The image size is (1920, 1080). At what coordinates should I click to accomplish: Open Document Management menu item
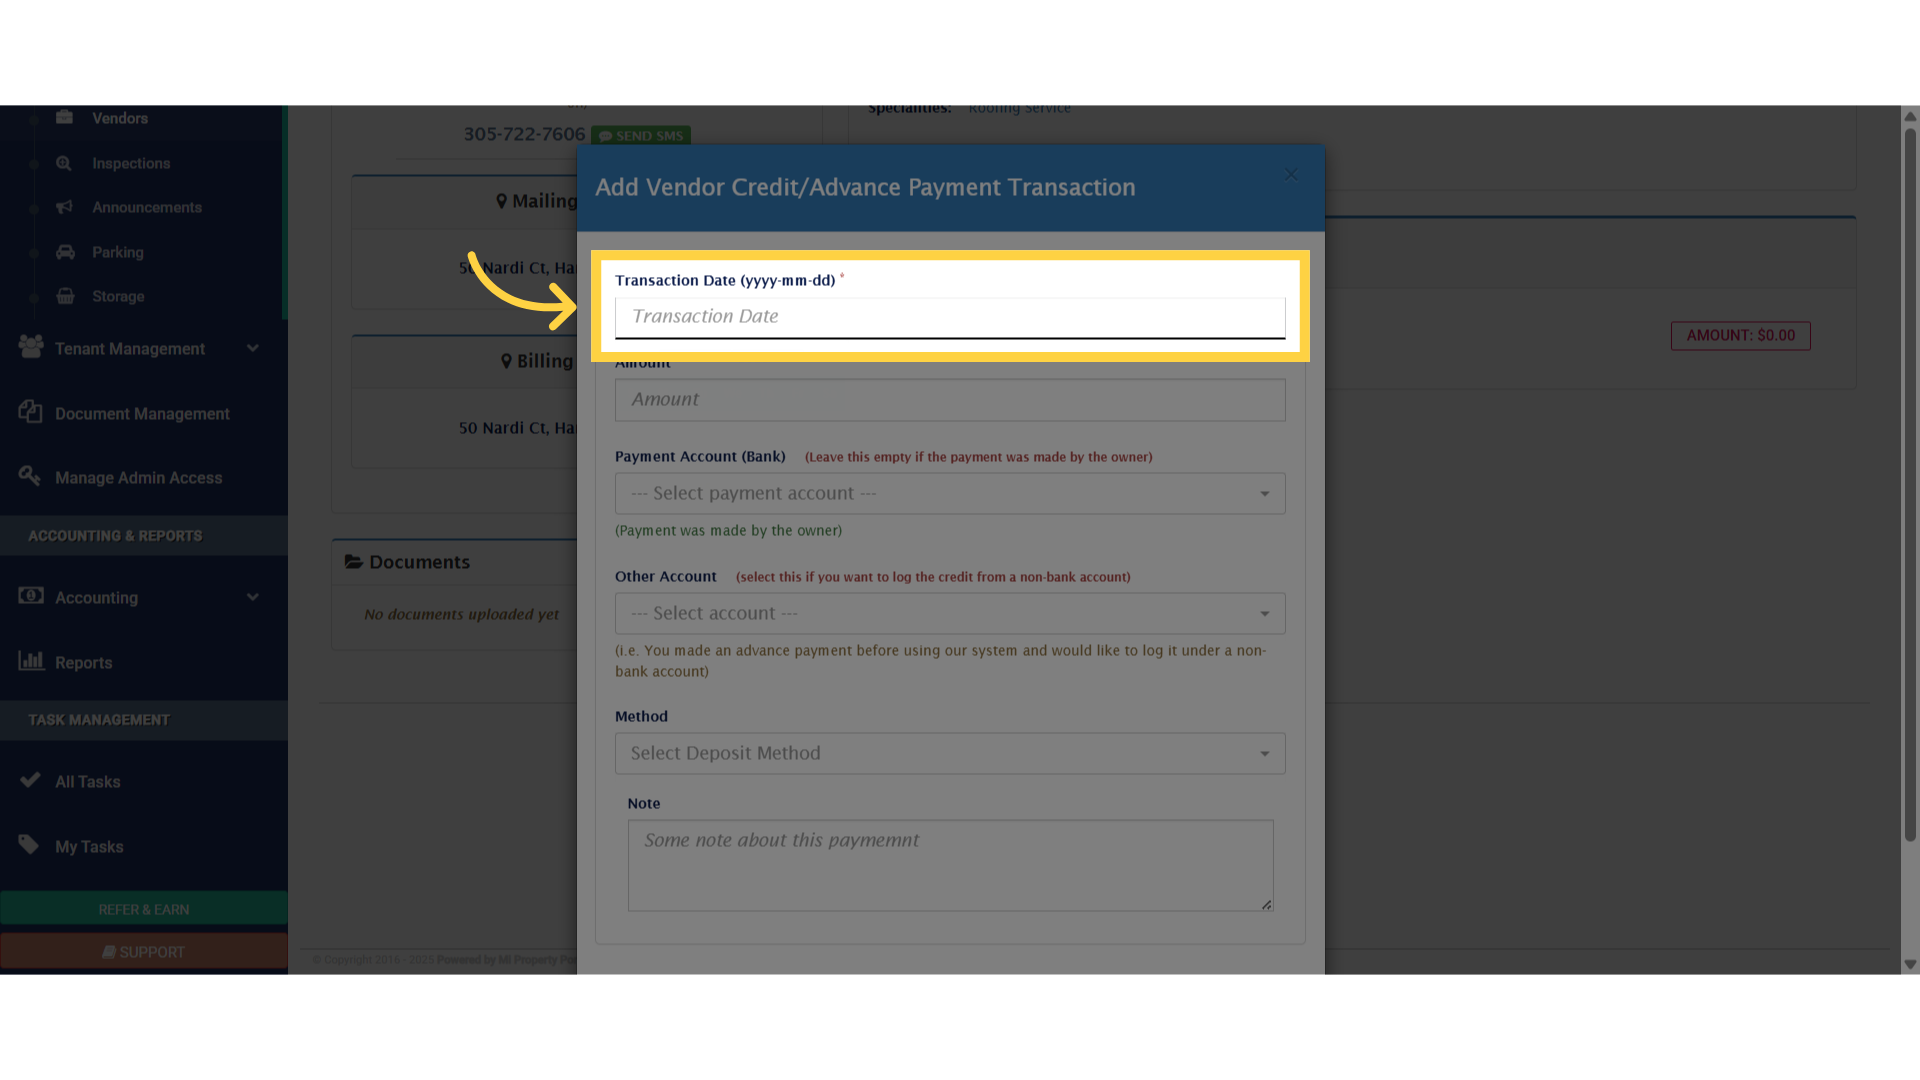point(142,413)
